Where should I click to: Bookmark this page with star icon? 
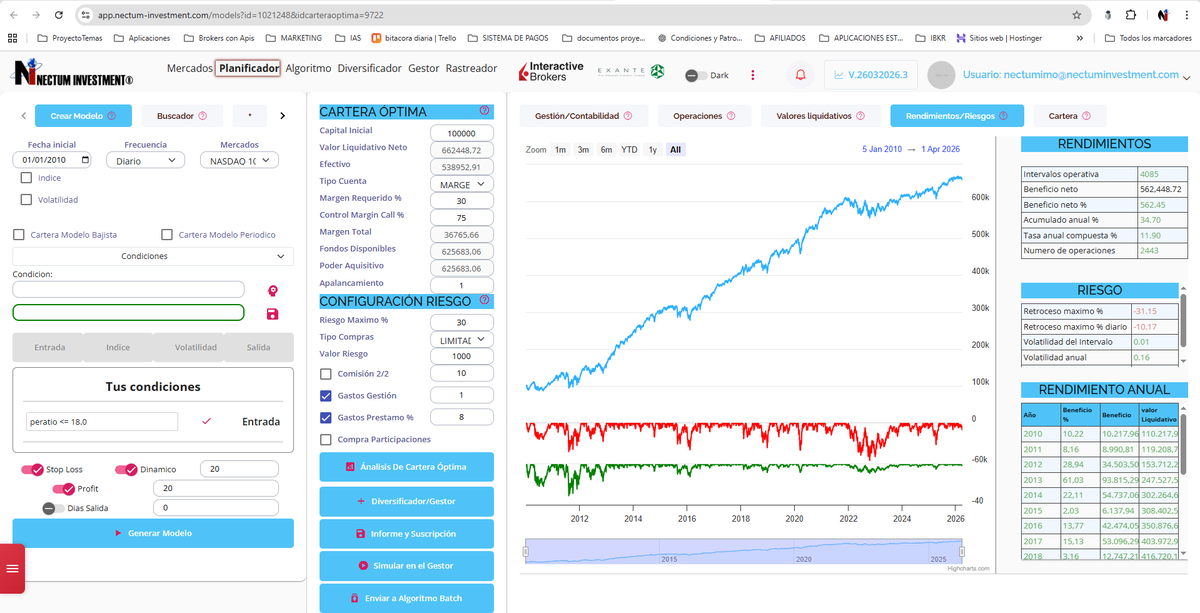(1076, 16)
